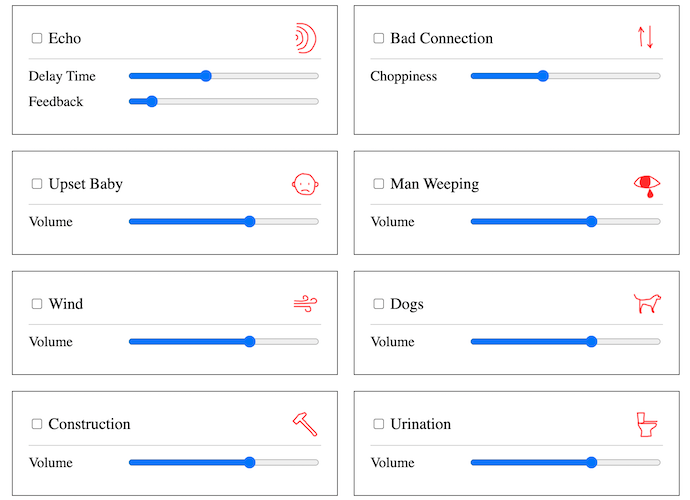Click the Upset Baby face icon

[305, 184]
